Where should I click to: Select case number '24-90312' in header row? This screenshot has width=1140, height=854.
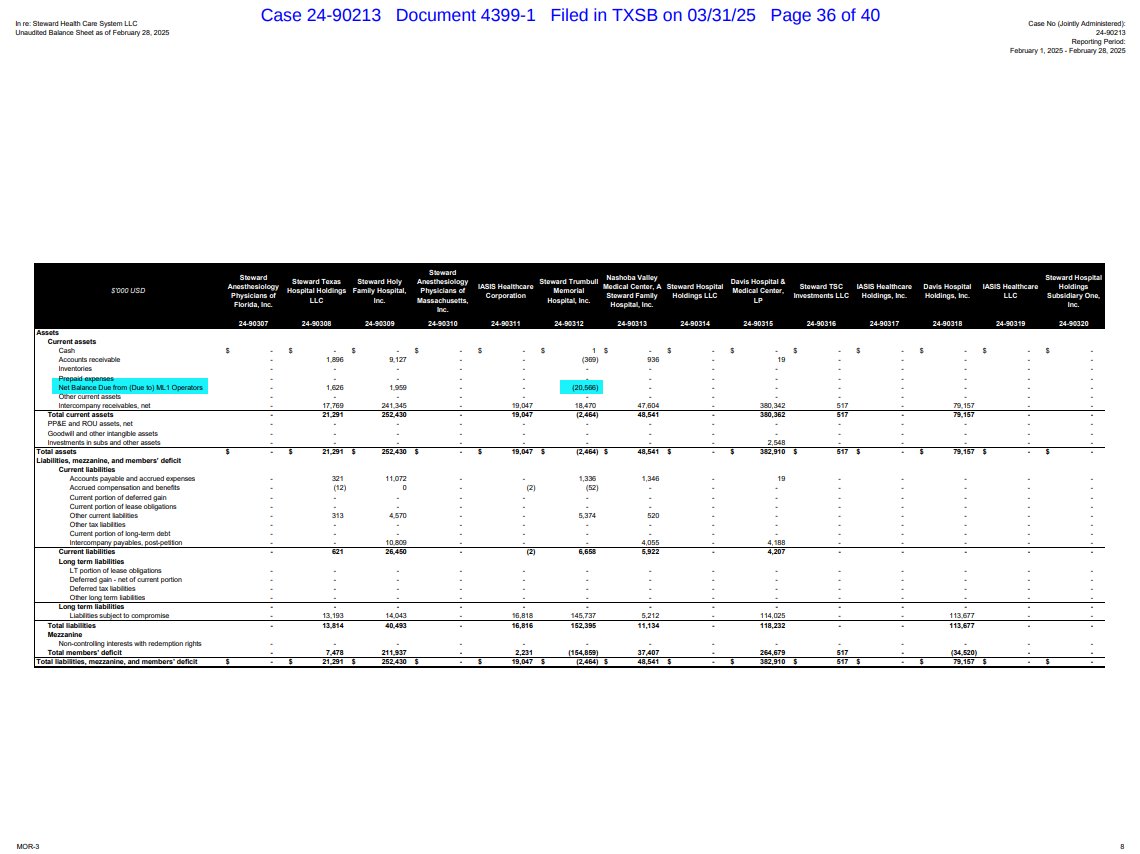click(569, 323)
